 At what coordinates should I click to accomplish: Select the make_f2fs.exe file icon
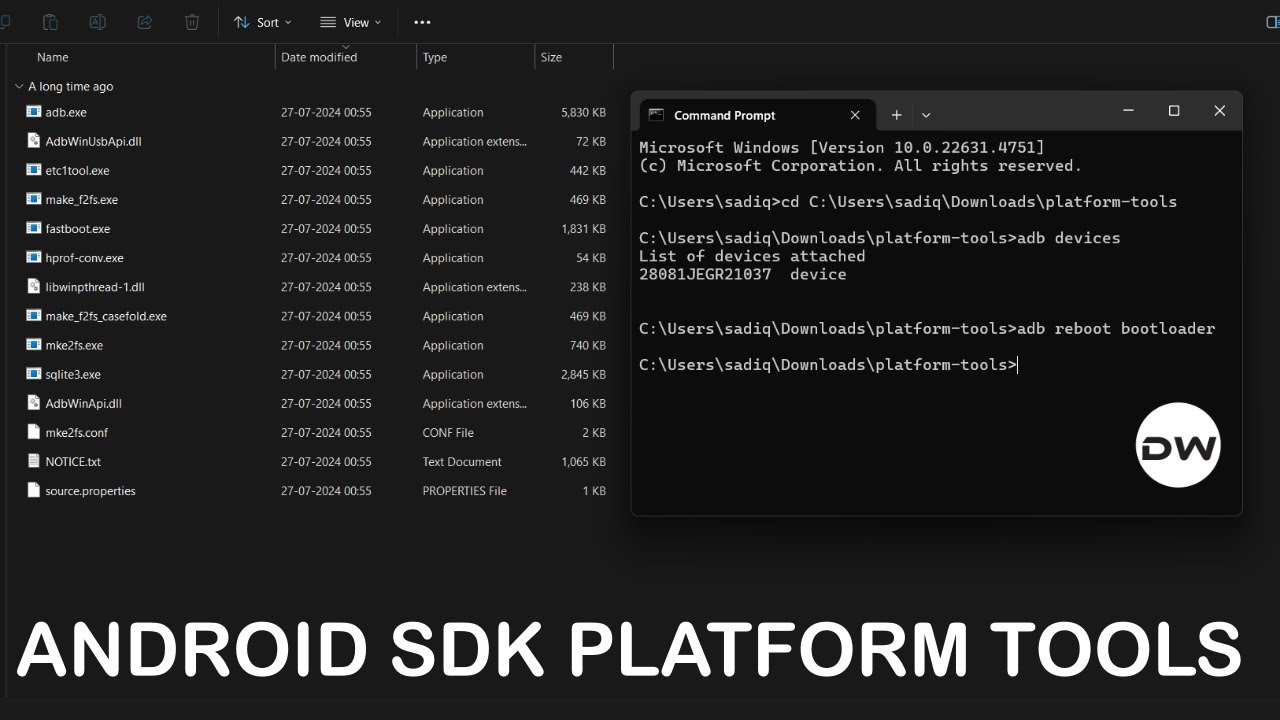click(x=35, y=199)
